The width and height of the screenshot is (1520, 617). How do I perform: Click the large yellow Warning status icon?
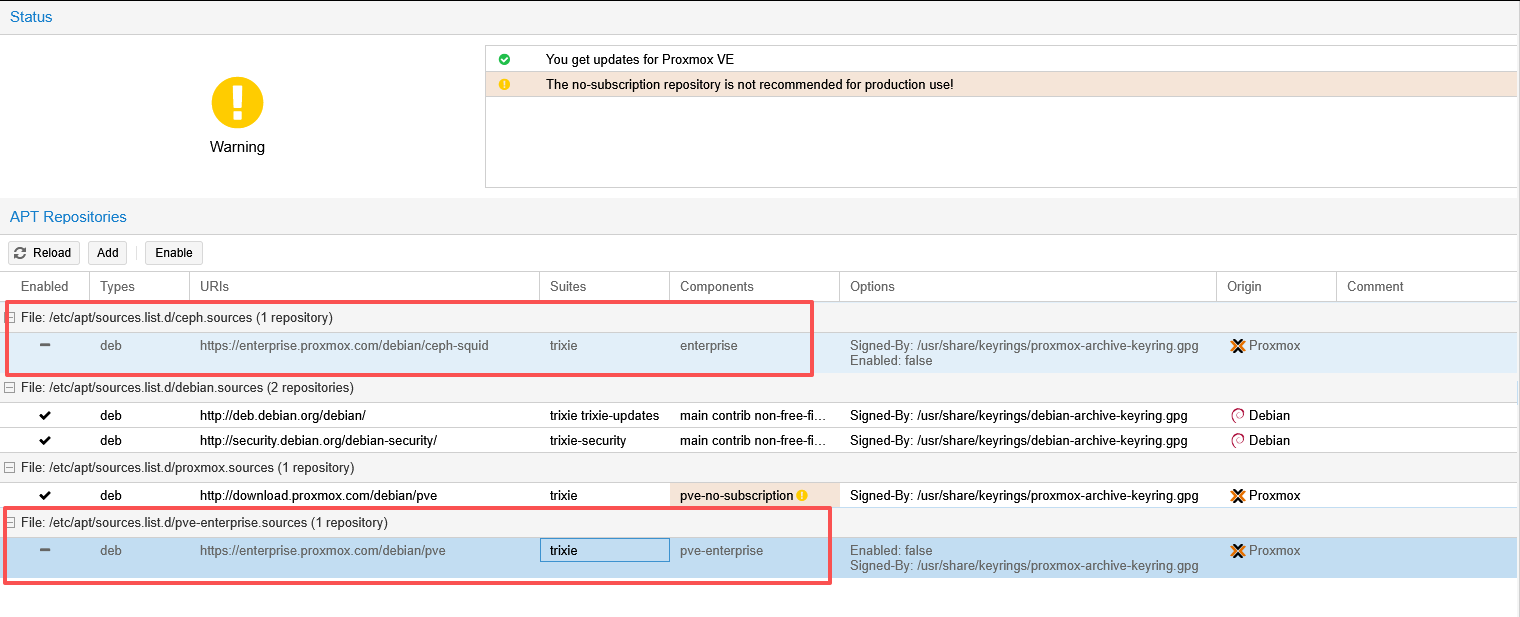(x=237, y=103)
